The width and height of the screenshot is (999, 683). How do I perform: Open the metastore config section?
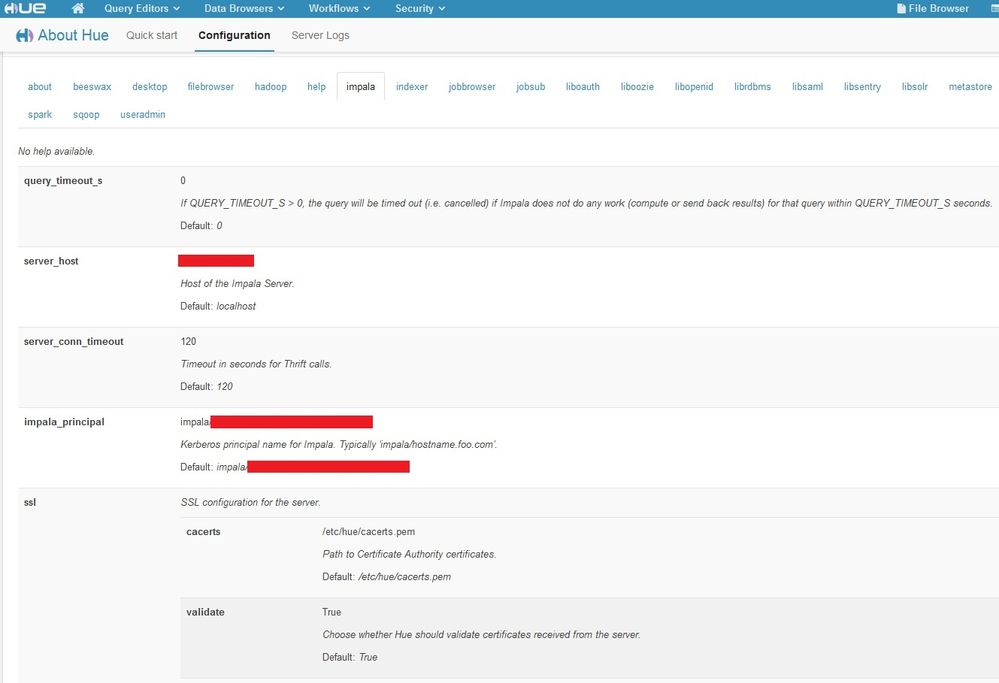tap(970, 87)
